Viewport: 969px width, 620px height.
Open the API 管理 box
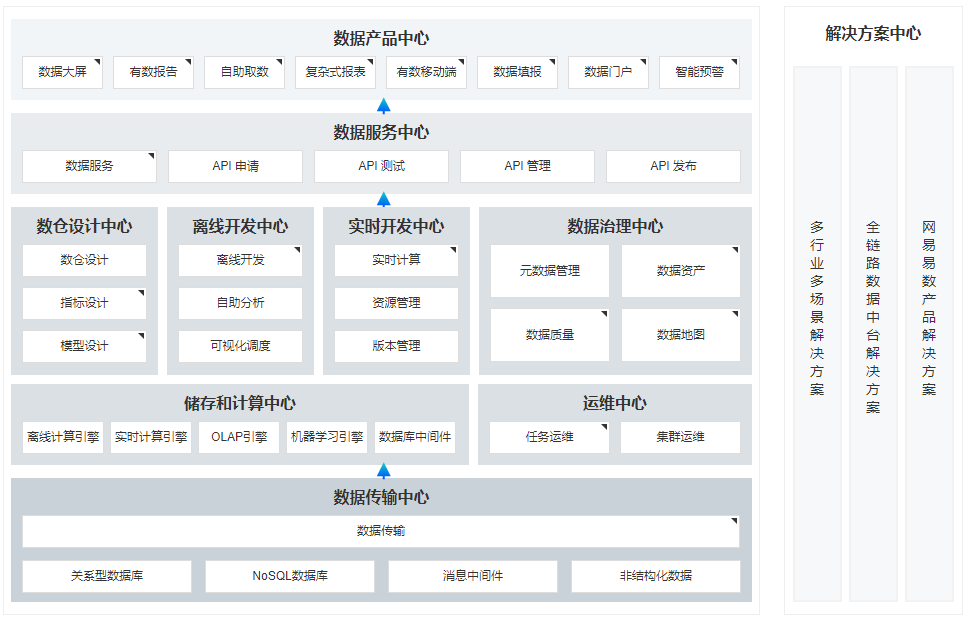pos(527,166)
